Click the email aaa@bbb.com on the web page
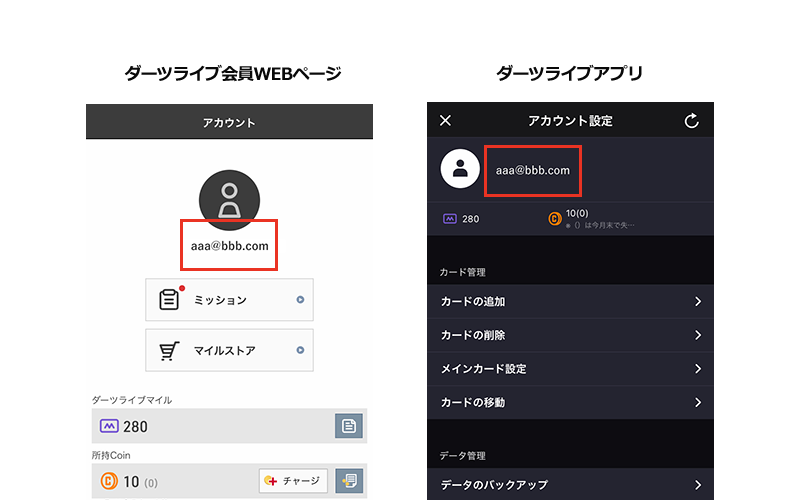The width and height of the screenshot is (800, 500). pyautogui.click(x=230, y=246)
